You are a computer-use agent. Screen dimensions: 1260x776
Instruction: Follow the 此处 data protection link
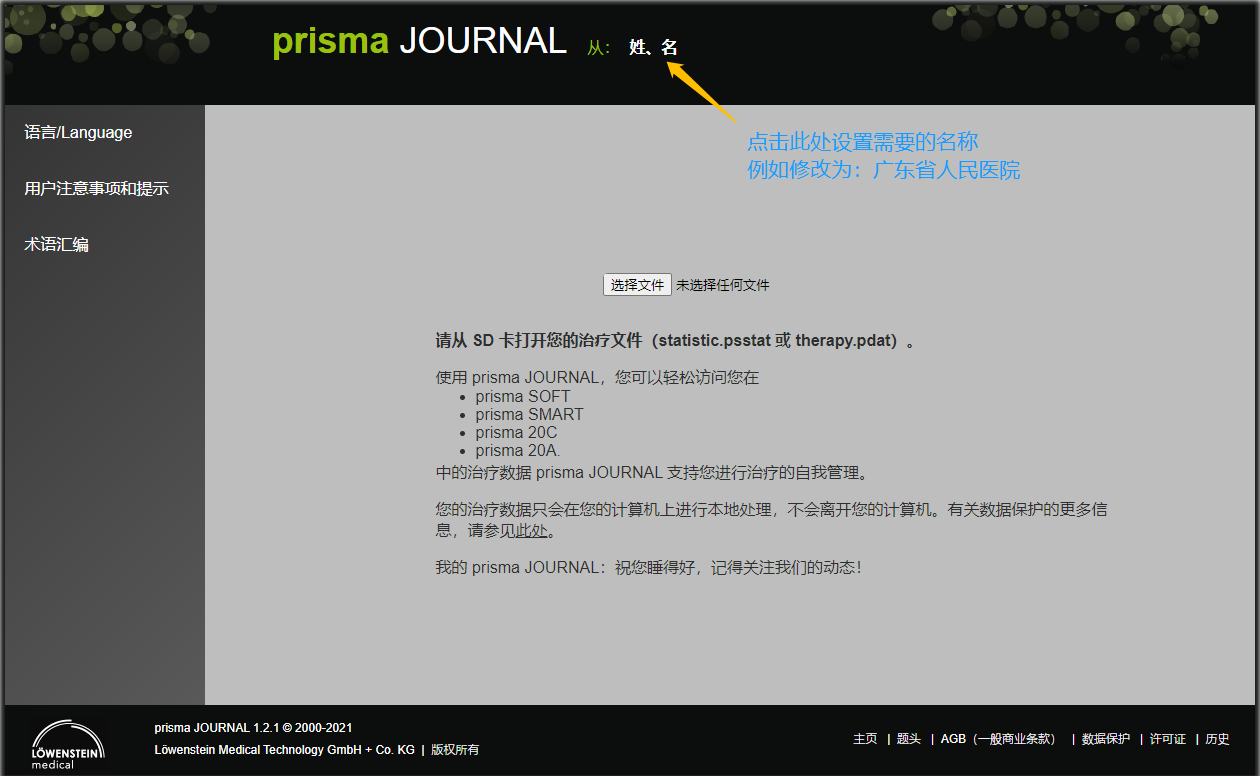click(x=532, y=531)
